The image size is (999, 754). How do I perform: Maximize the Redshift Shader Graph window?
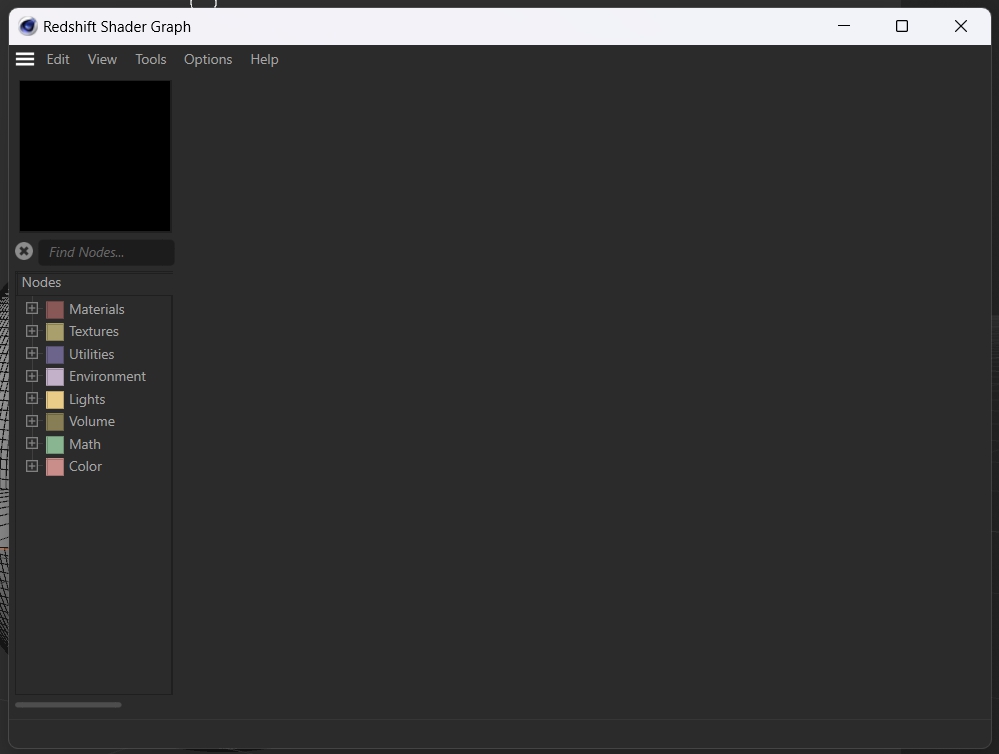coord(902,26)
